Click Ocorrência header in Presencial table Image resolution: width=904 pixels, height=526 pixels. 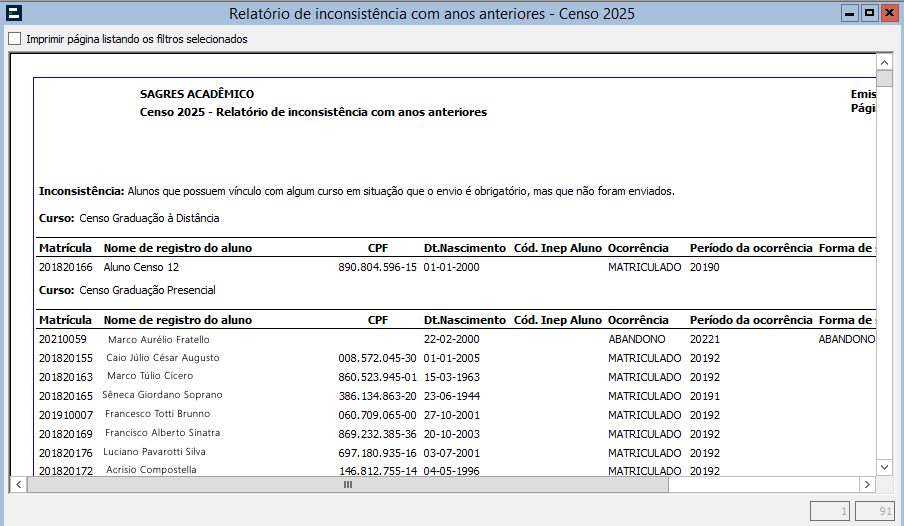(x=638, y=320)
